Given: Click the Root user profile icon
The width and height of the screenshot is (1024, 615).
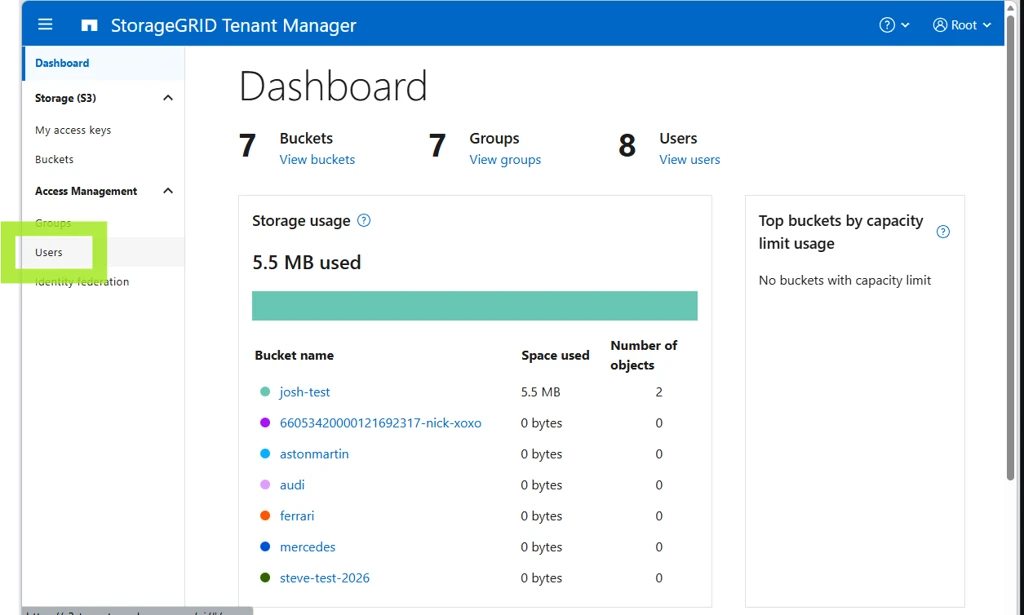Looking at the screenshot, I should pyautogui.click(x=940, y=25).
